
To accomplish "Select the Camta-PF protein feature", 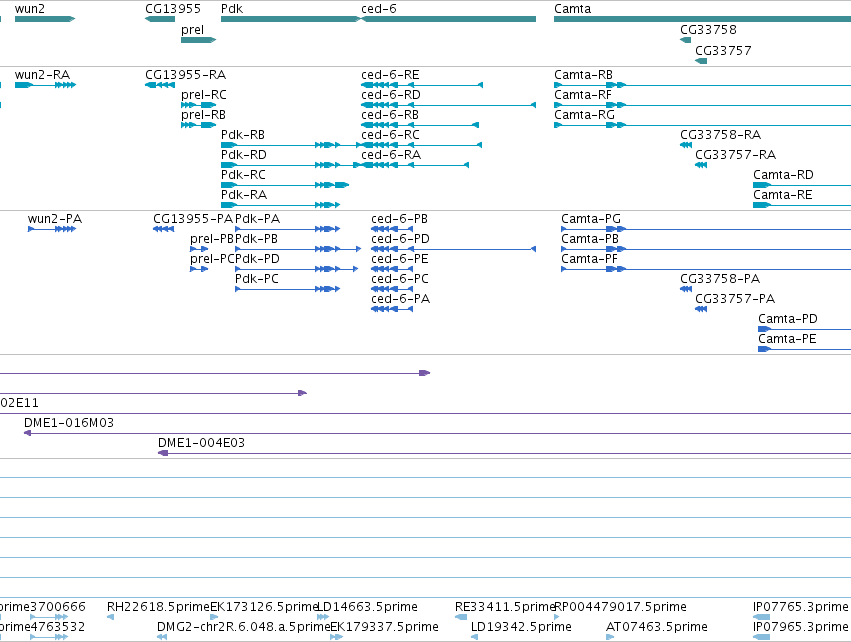I will (x=706, y=269).
